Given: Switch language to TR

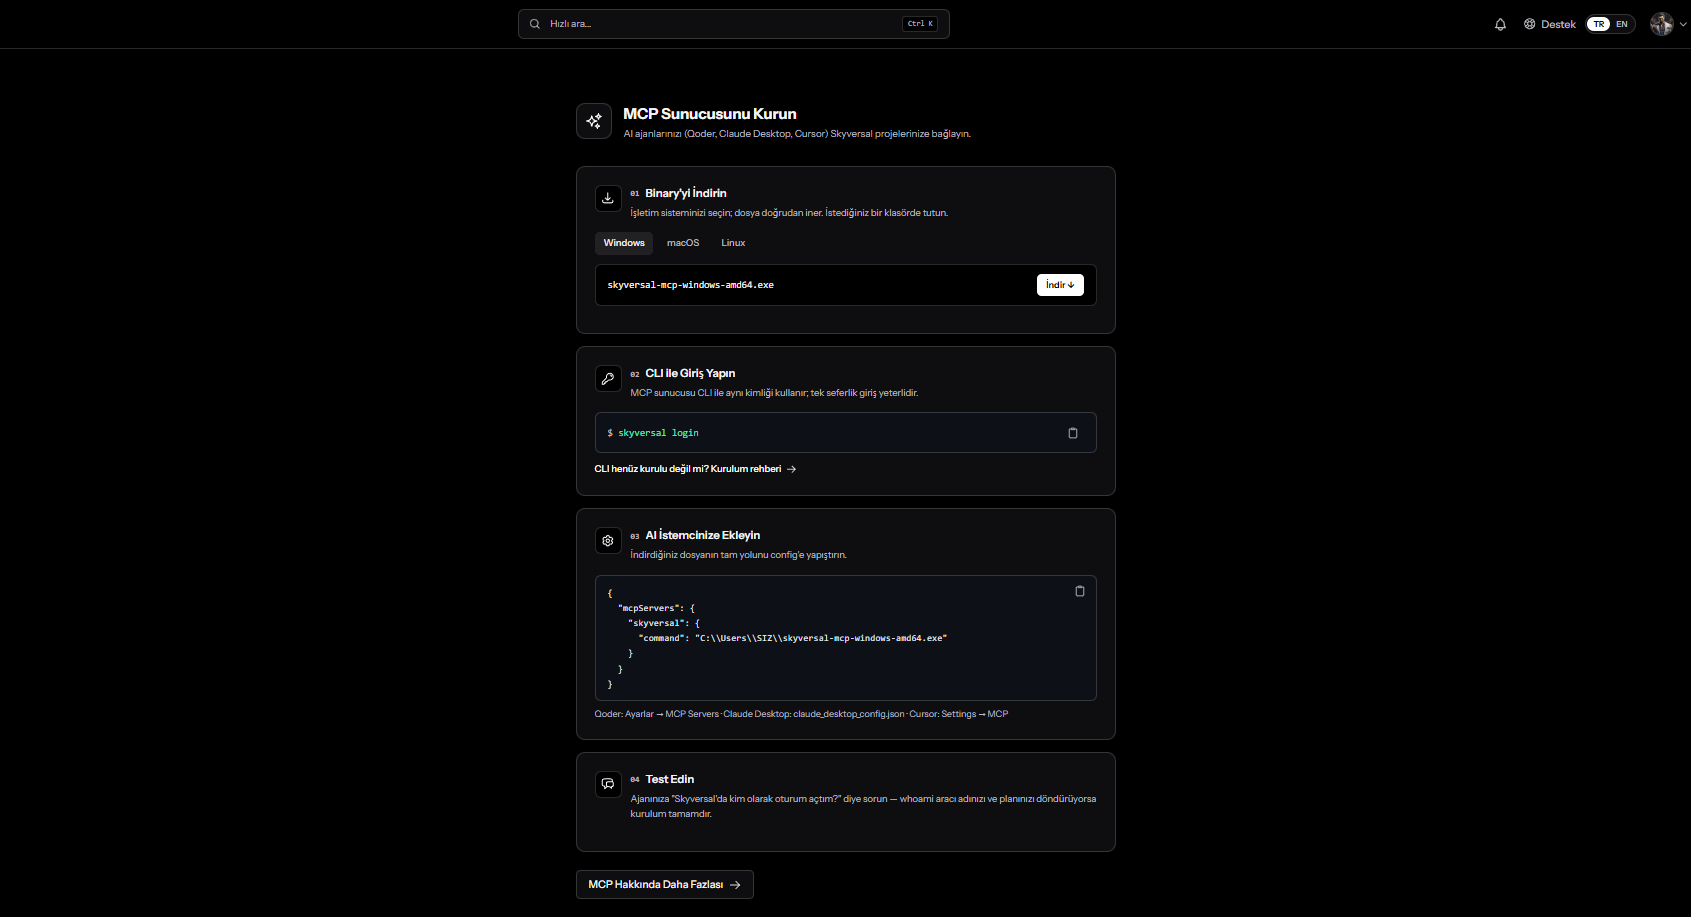Looking at the screenshot, I should tap(1599, 24).
